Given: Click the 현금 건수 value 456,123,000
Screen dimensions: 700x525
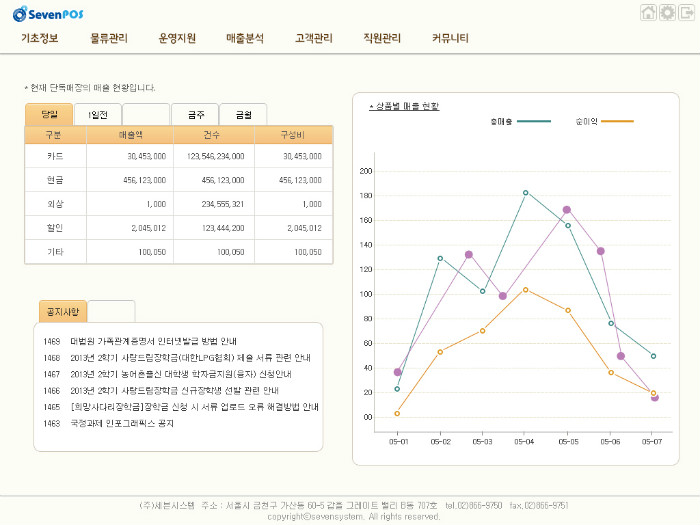Looking at the screenshot, I should (223, 180).
